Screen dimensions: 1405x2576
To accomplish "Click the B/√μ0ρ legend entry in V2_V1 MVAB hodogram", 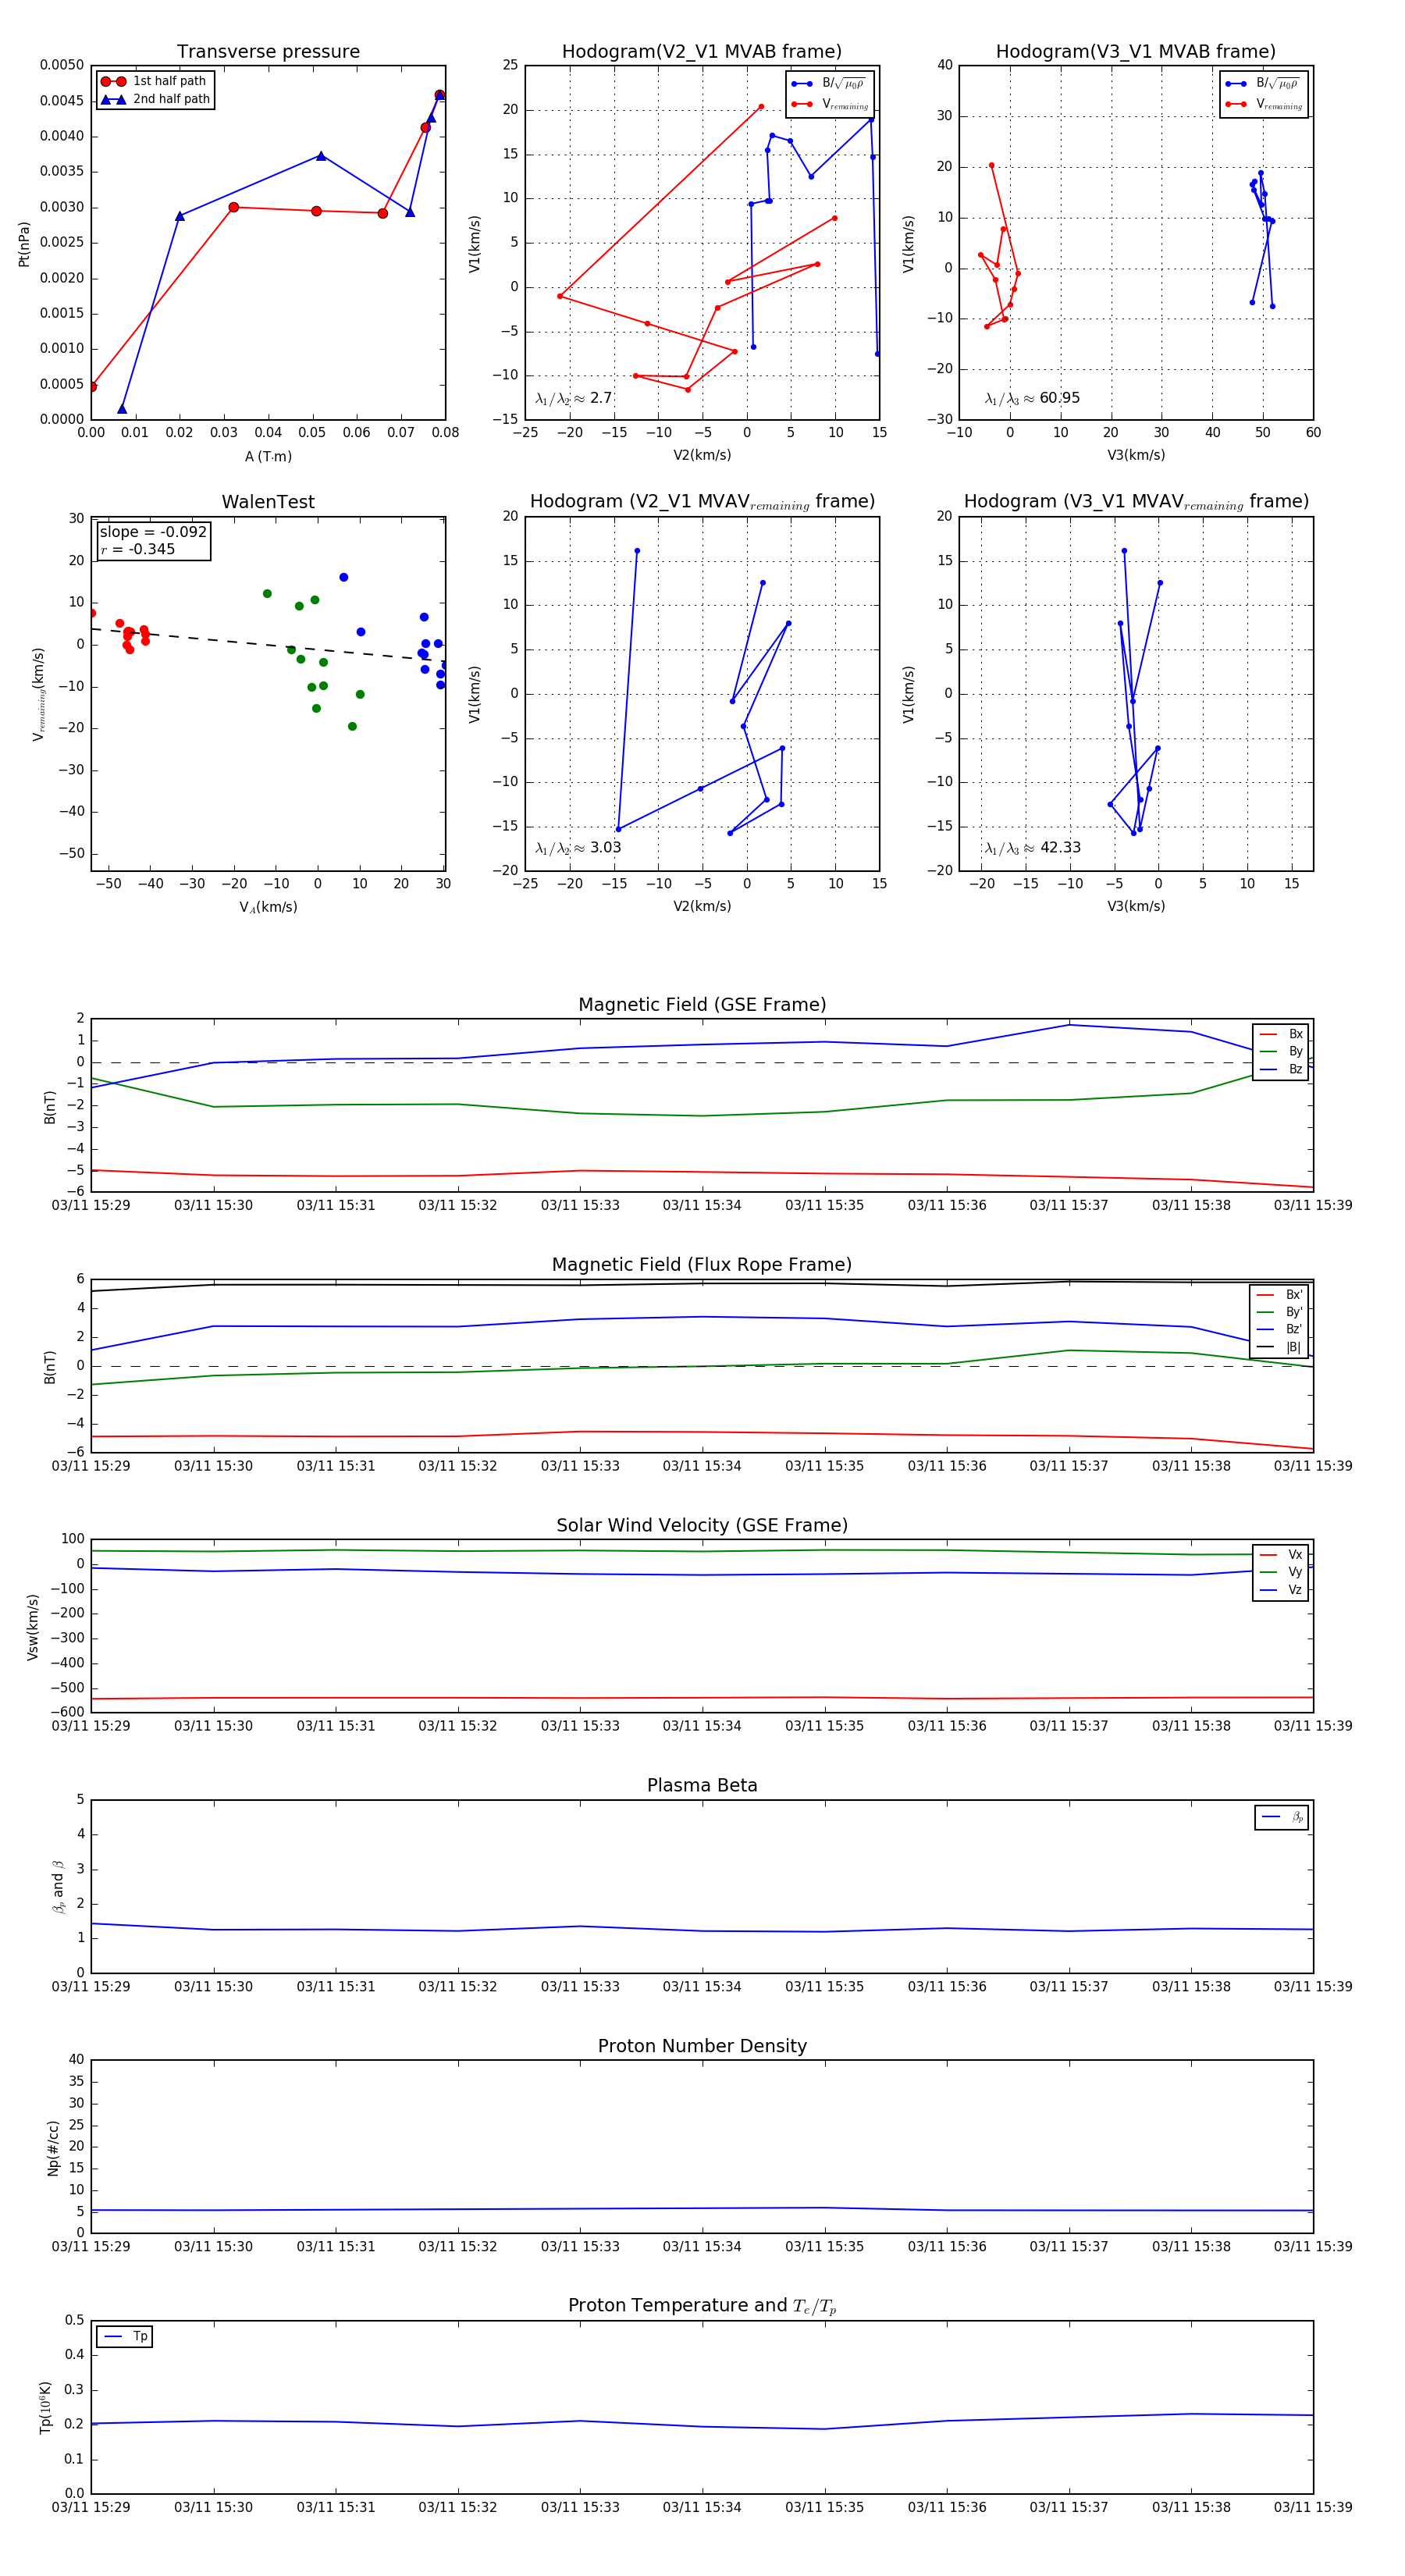I will [830, 84].
